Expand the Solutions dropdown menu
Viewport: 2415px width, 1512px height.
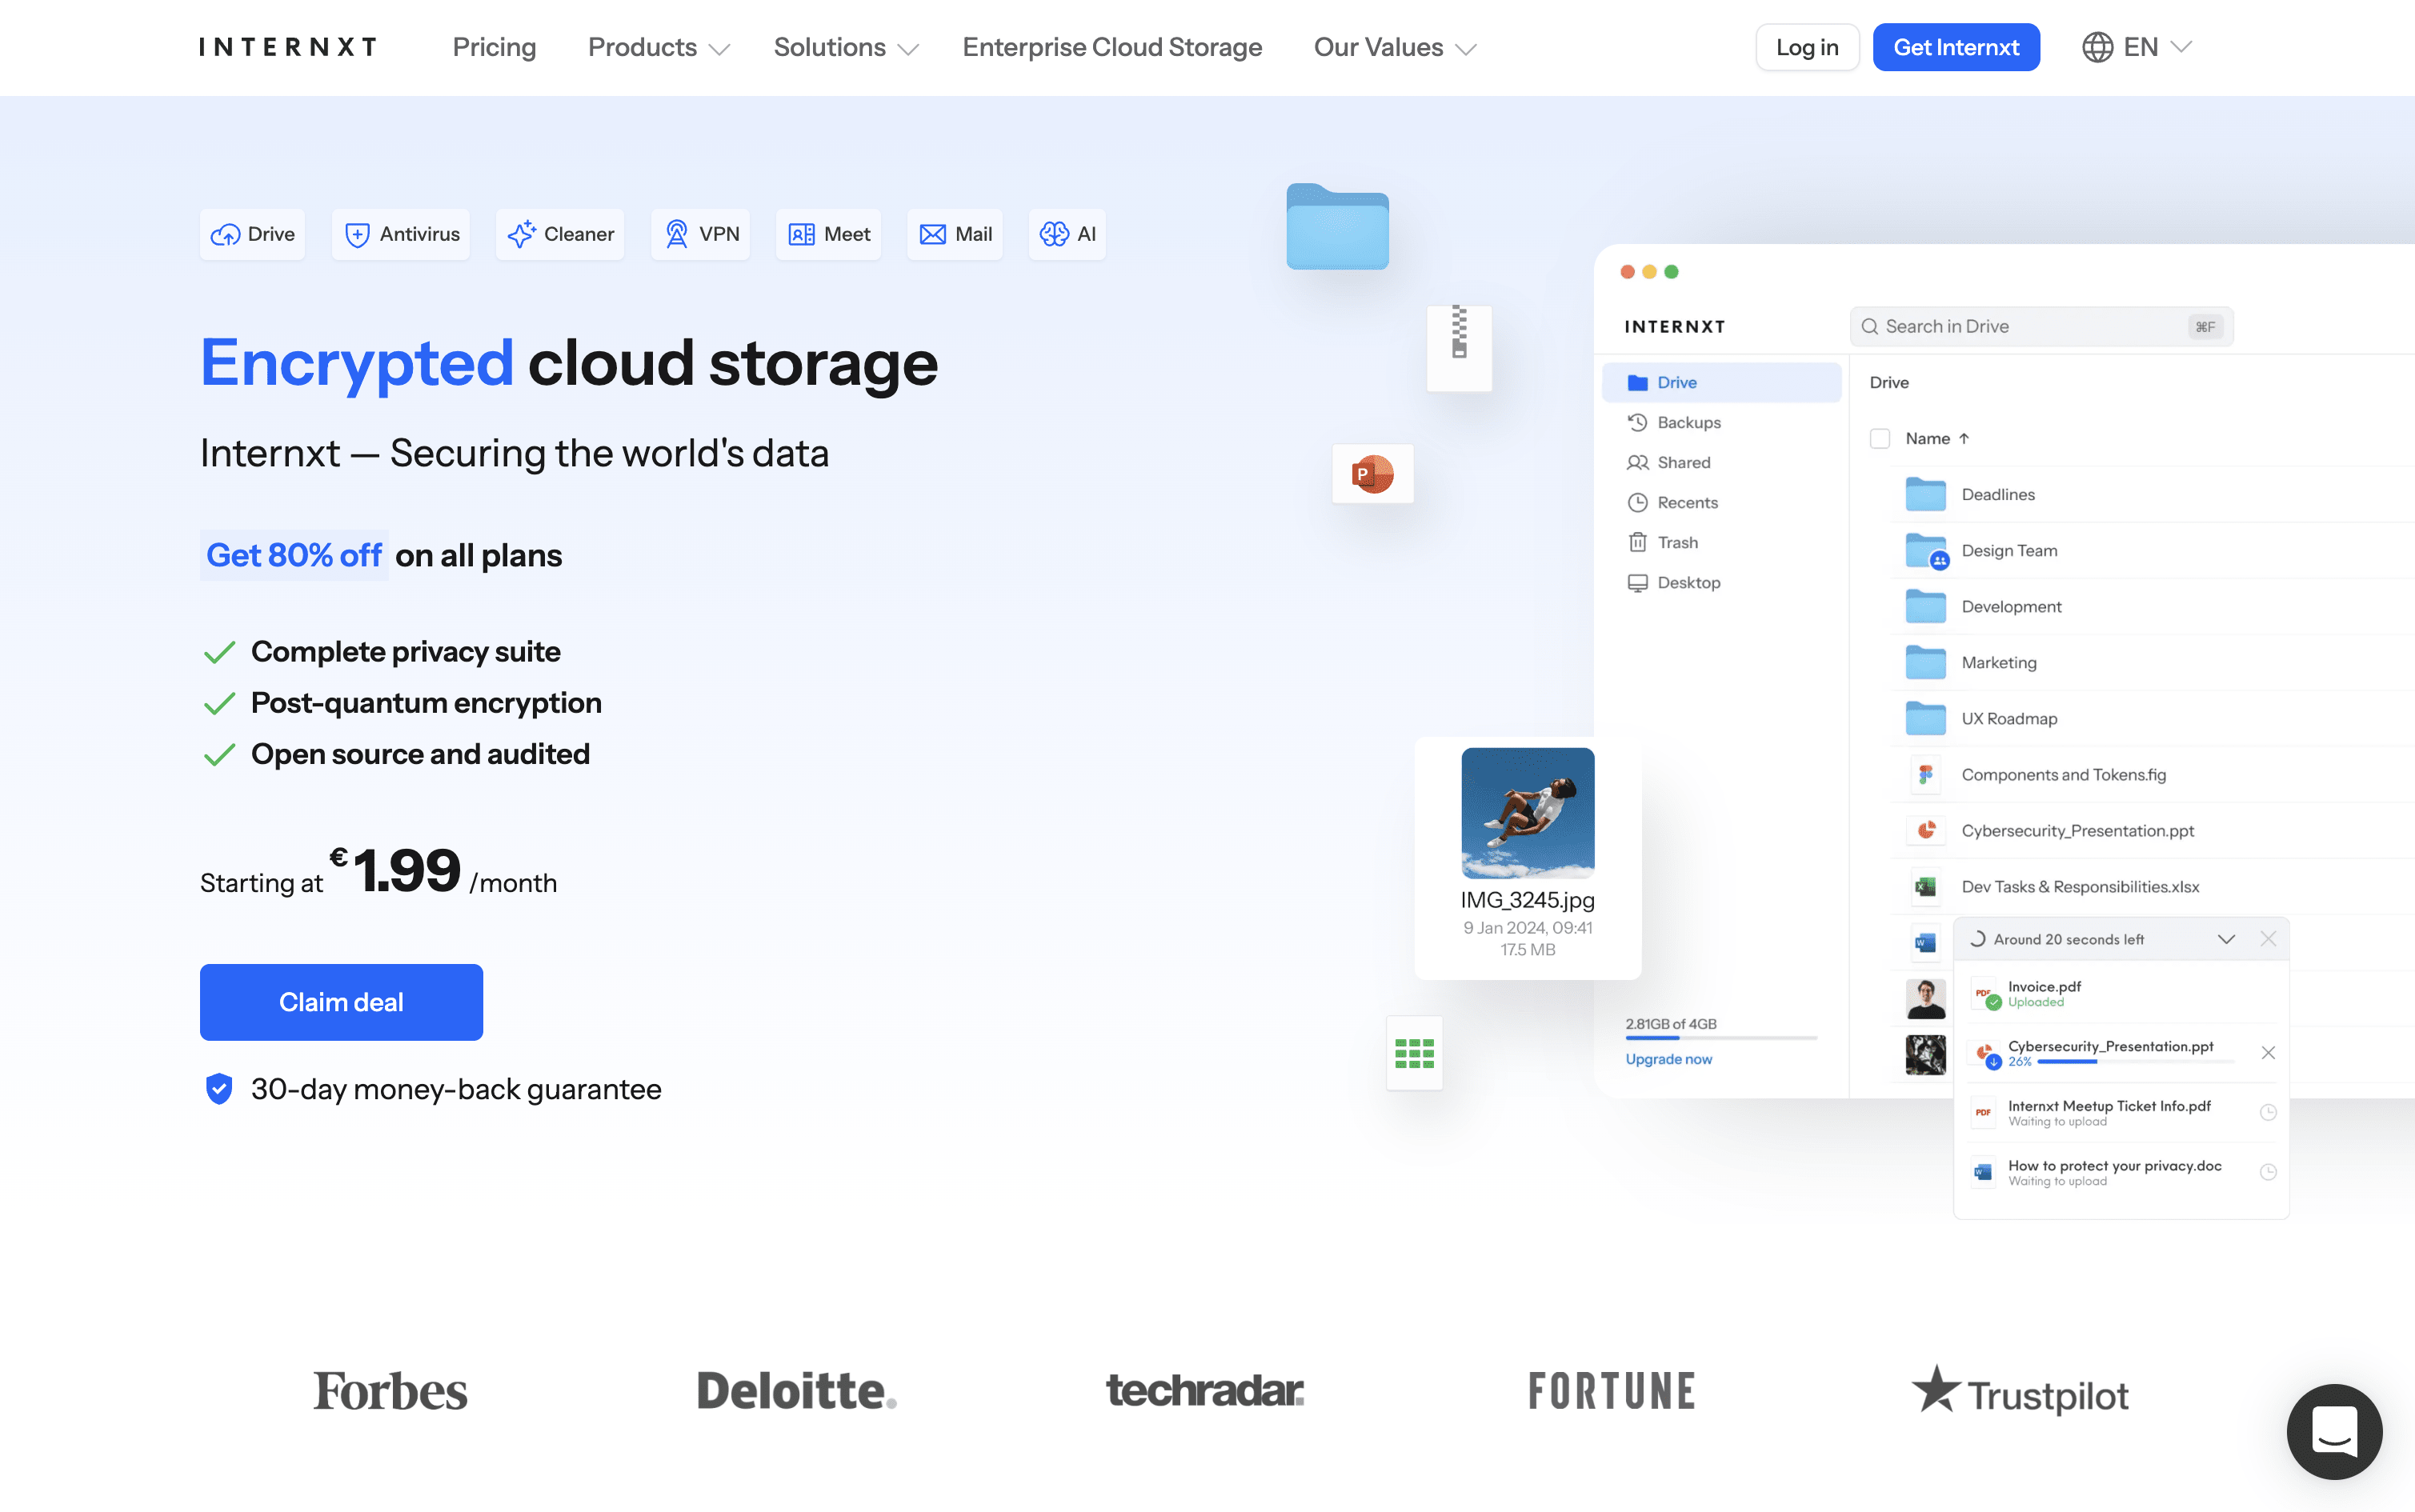pos(845,47)
